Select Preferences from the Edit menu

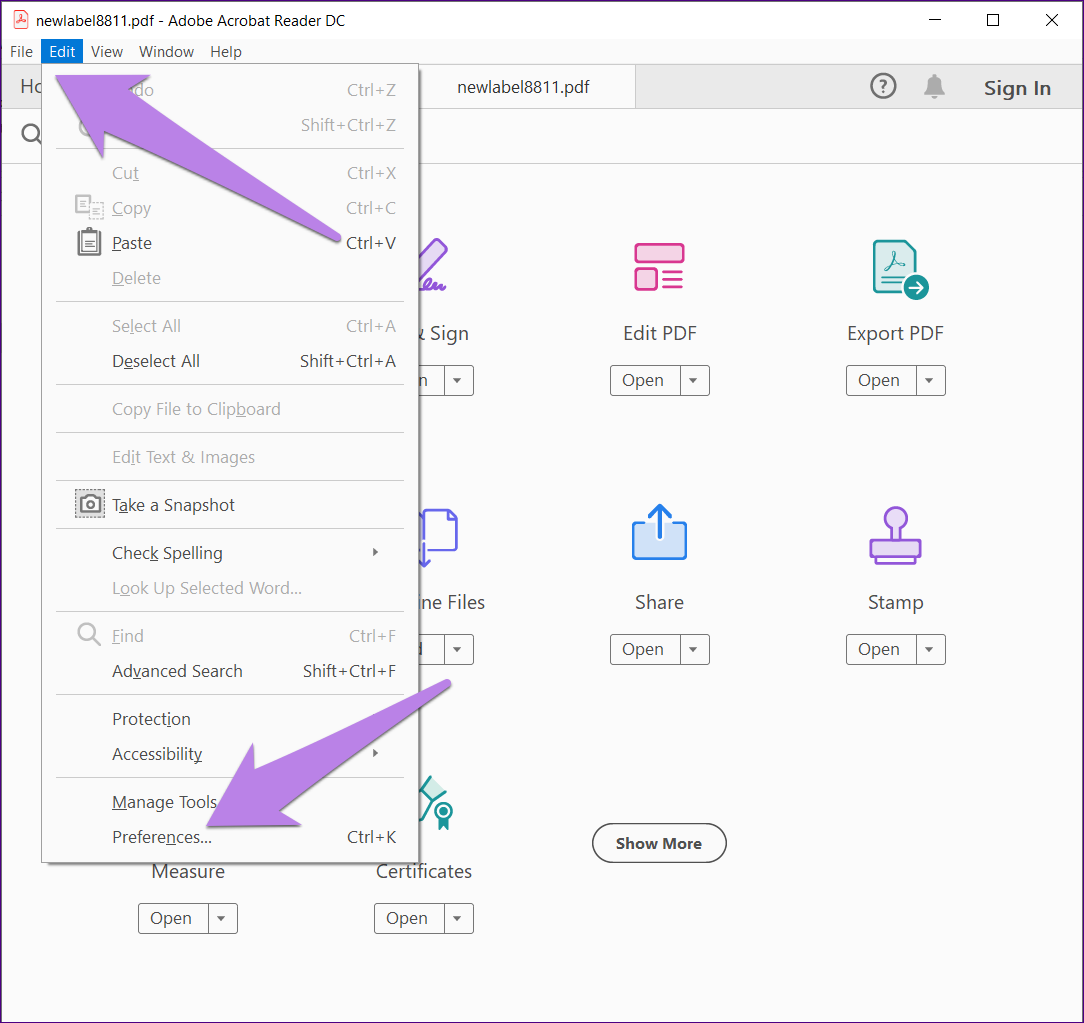(162, 837)
